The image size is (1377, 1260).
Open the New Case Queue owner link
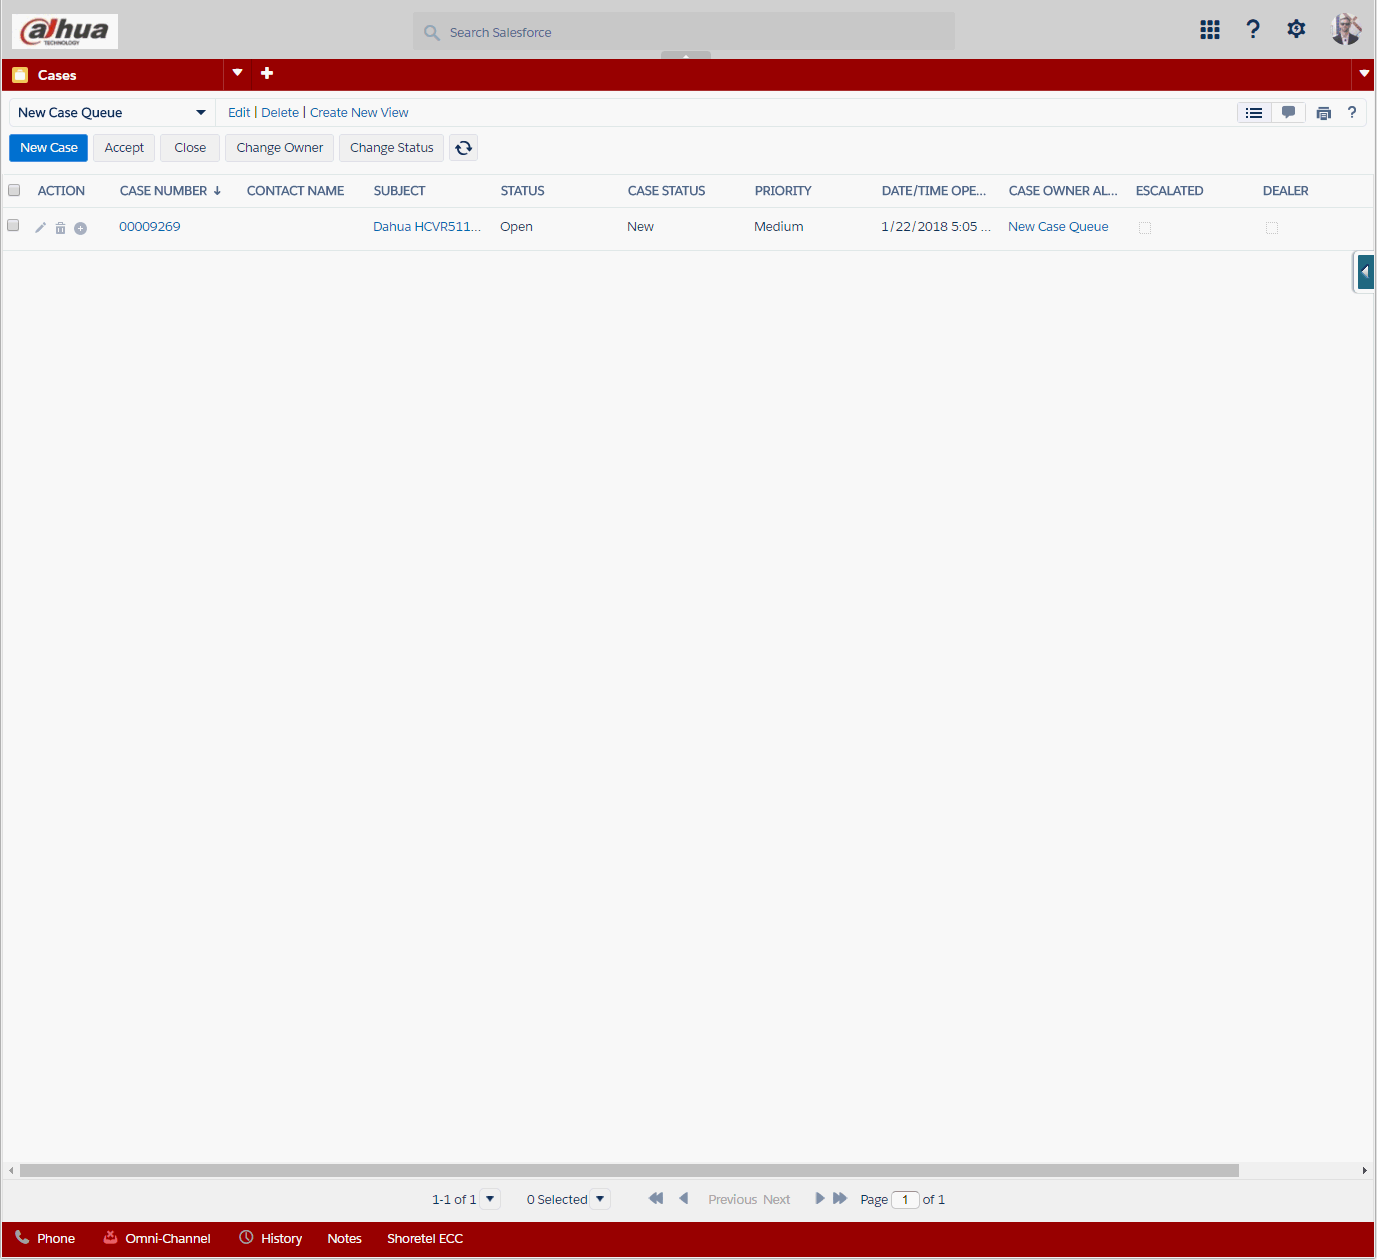(1058, 227)
